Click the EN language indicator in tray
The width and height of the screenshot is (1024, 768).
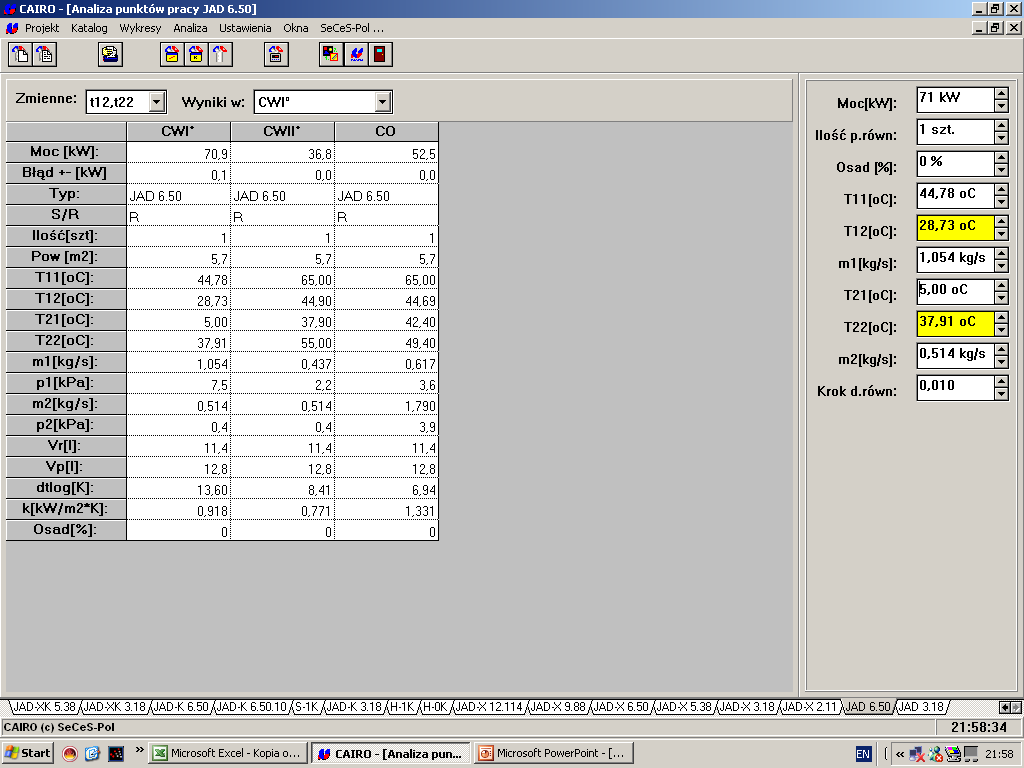863,754
